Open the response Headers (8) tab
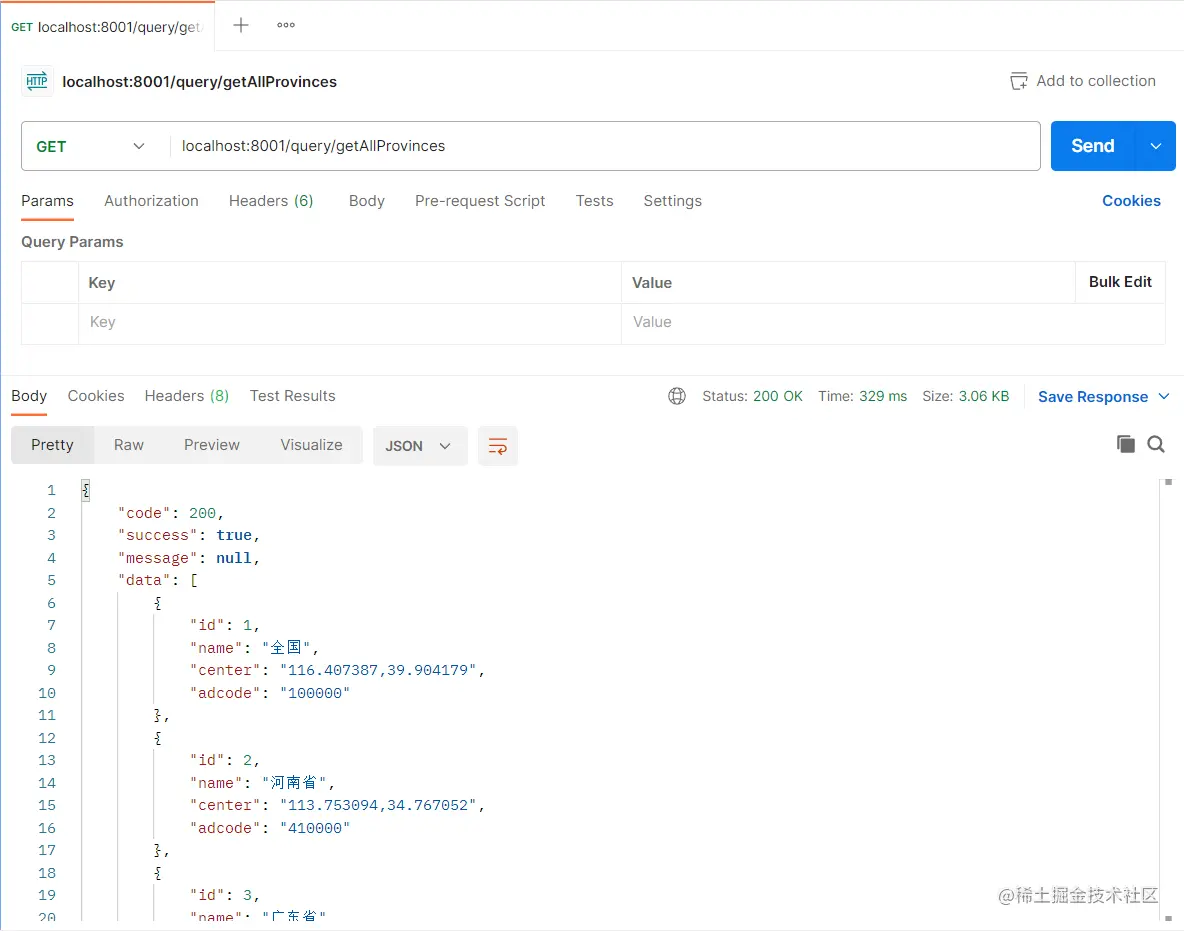The image size is (1184, 931). (187, 396)
